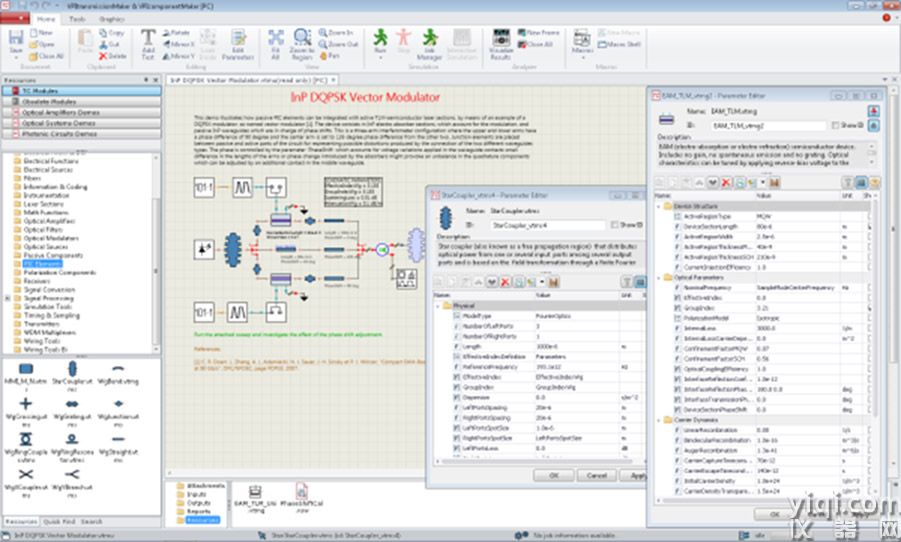
Task: Click the red Stop simulation icon
Action: 403,37
